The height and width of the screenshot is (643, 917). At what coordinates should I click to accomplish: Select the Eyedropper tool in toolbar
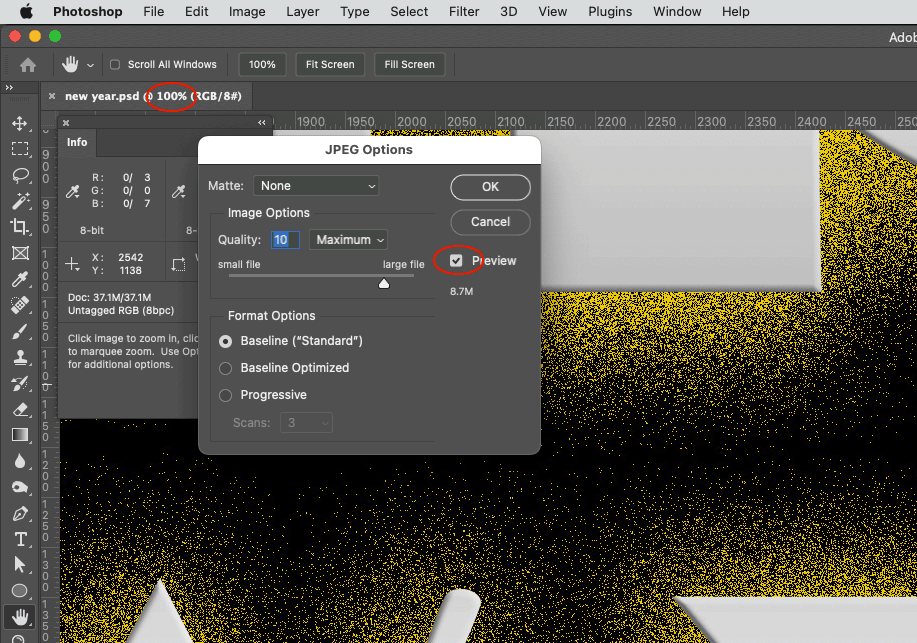[x=20, y=279]
